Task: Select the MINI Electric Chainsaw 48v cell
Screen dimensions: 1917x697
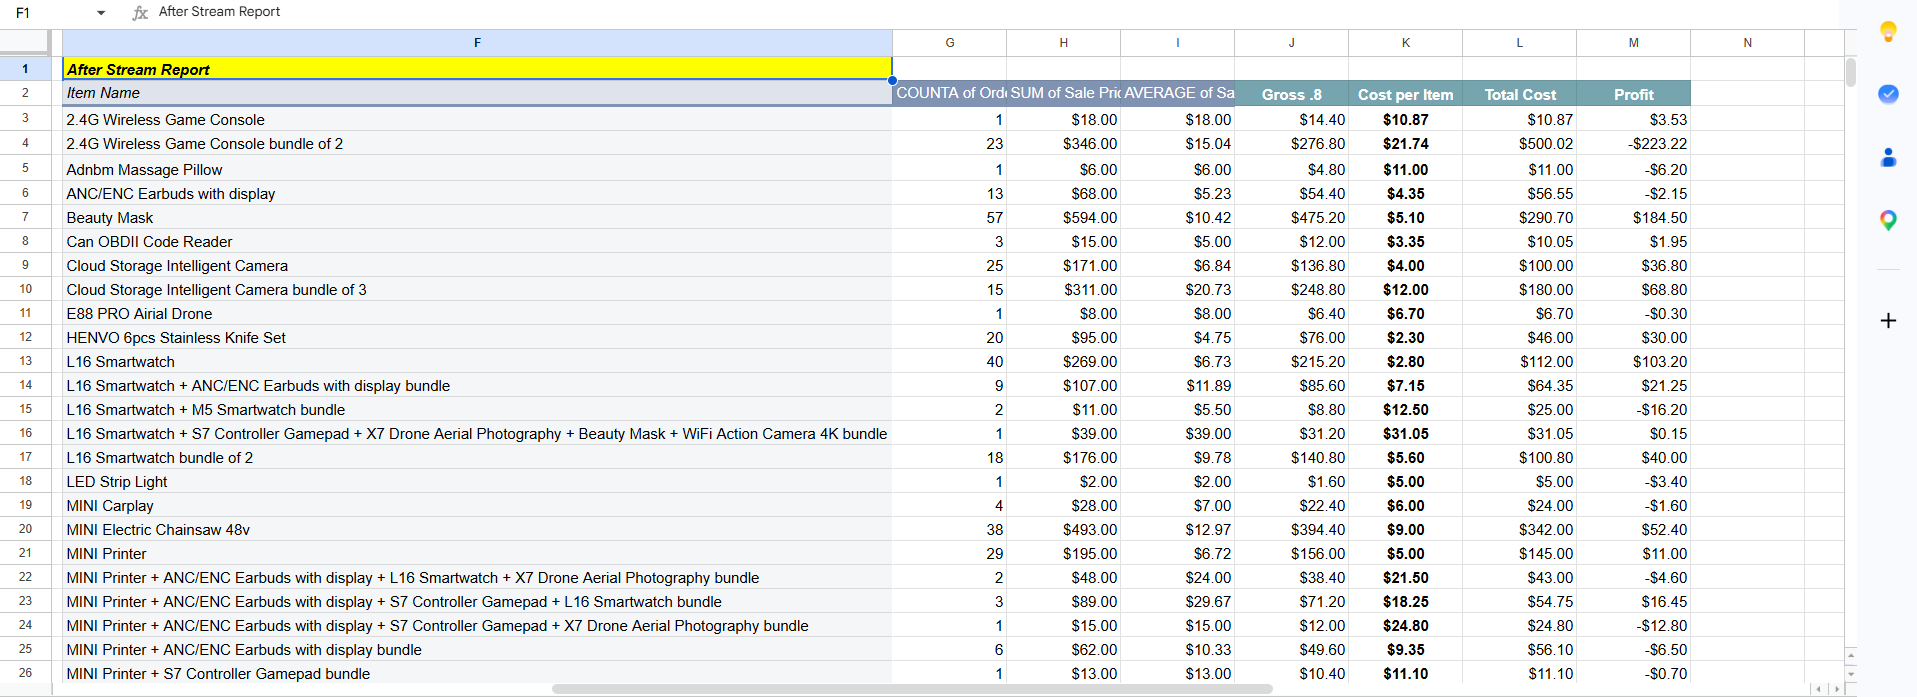Action: point(477,529)
